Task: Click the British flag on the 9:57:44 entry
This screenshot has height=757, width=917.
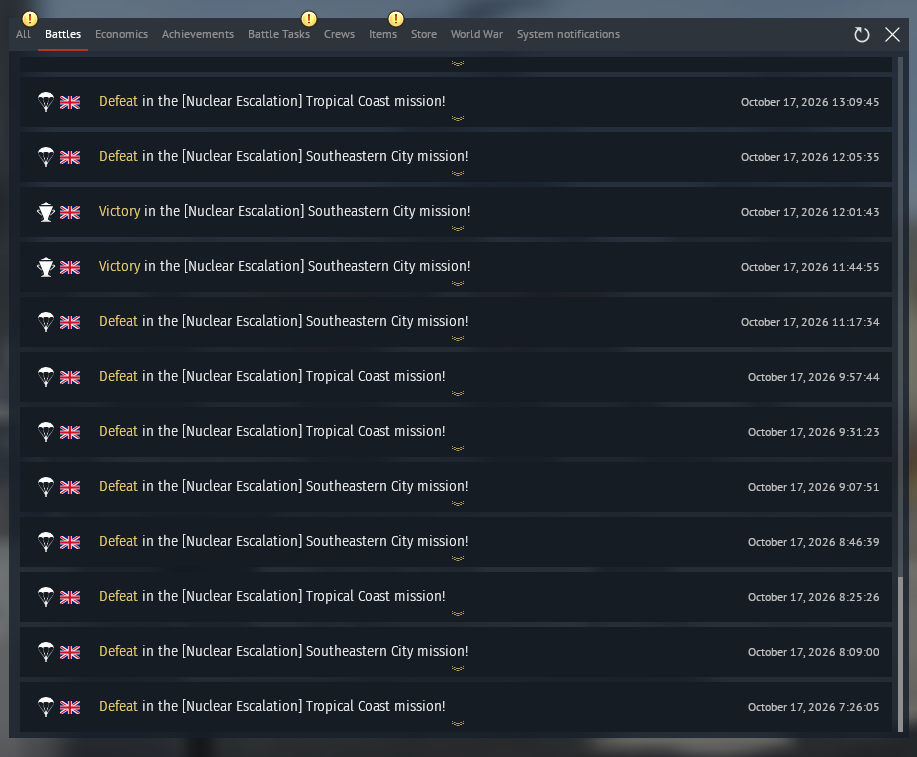Action: tap(70, 377)
